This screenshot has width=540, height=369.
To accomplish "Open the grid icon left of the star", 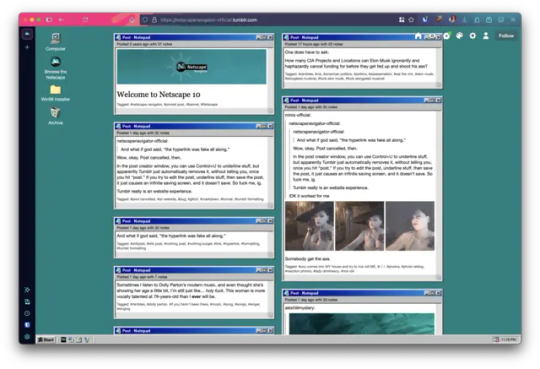I will pyautogui.click(x=402, y=20).
